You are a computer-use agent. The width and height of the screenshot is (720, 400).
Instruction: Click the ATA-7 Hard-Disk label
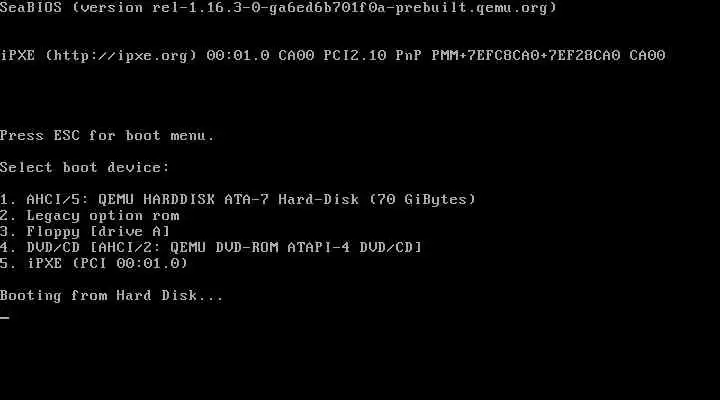coord(292,199)
